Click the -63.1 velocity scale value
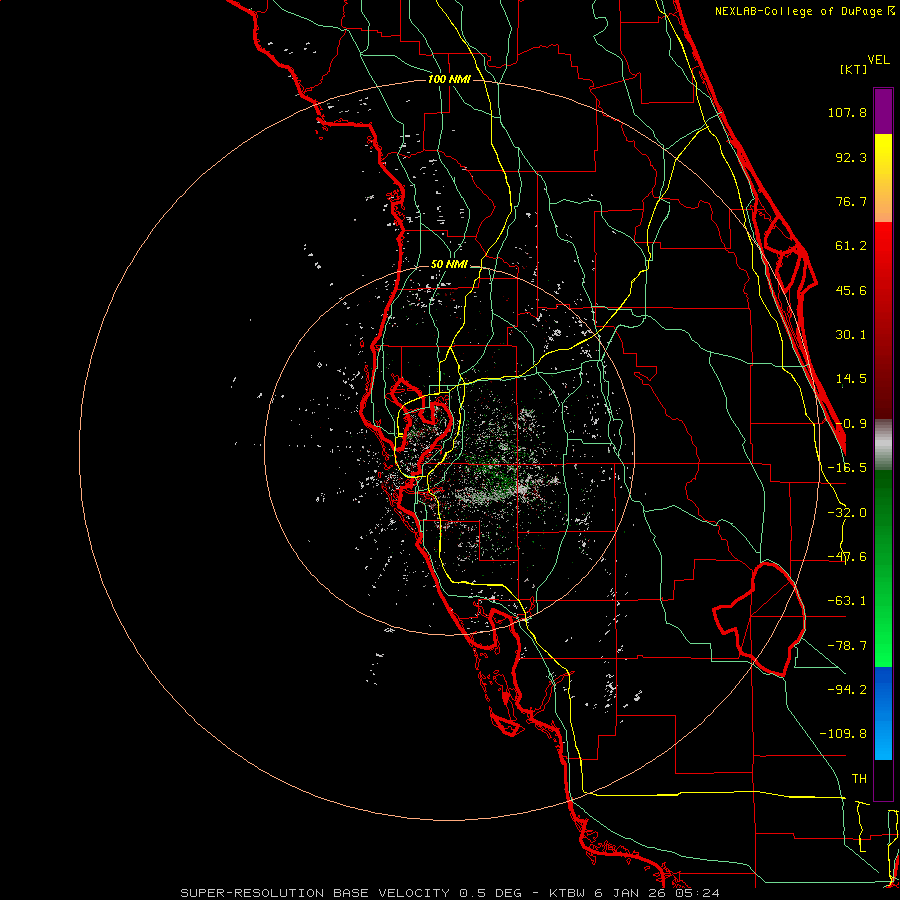This screenshot has width=900, height=900. point(847,601)
